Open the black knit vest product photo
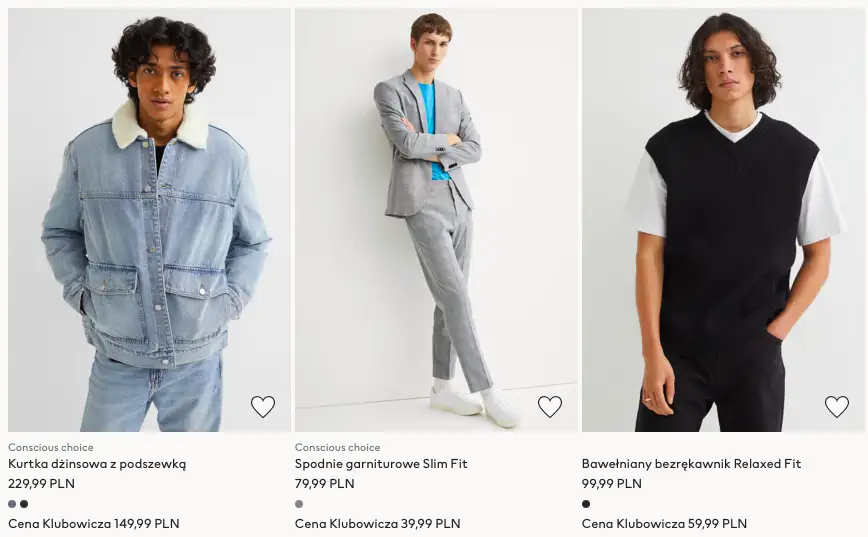Image resolution: width=868 pixels, height=537 pixels. coord(723,220)
